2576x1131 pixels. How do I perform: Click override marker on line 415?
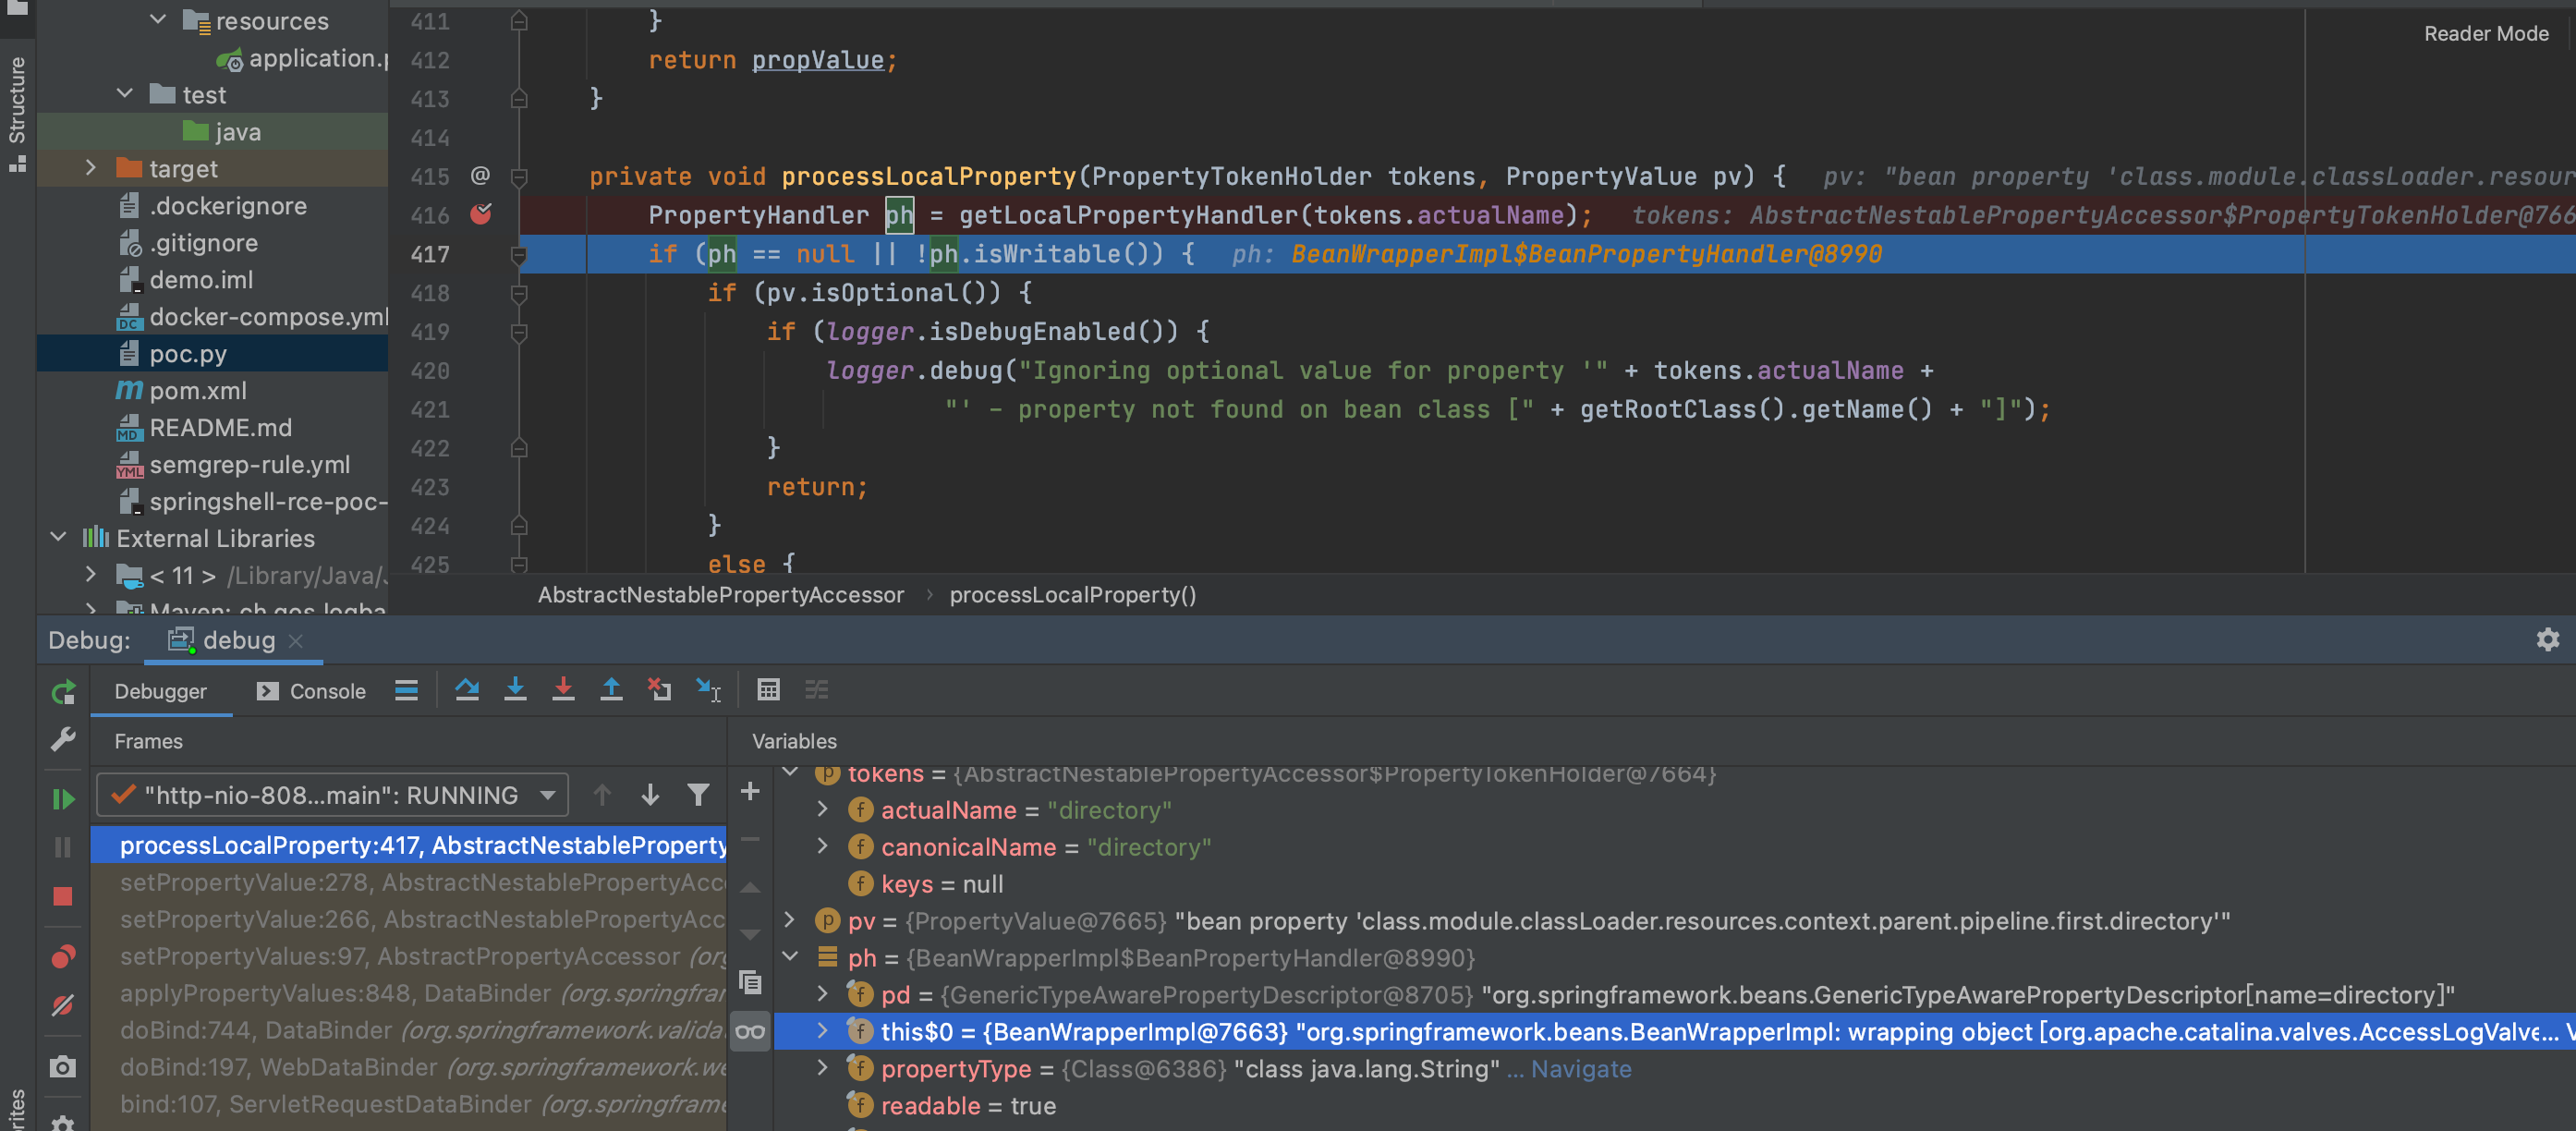480,176
